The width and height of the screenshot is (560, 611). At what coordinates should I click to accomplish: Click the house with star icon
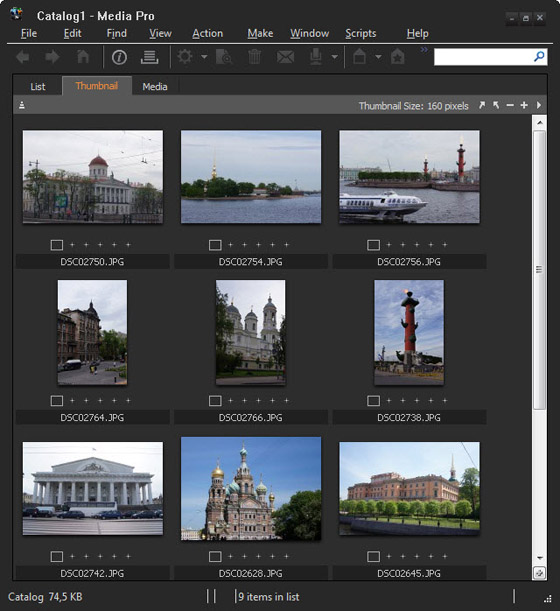tap(397, 57)
